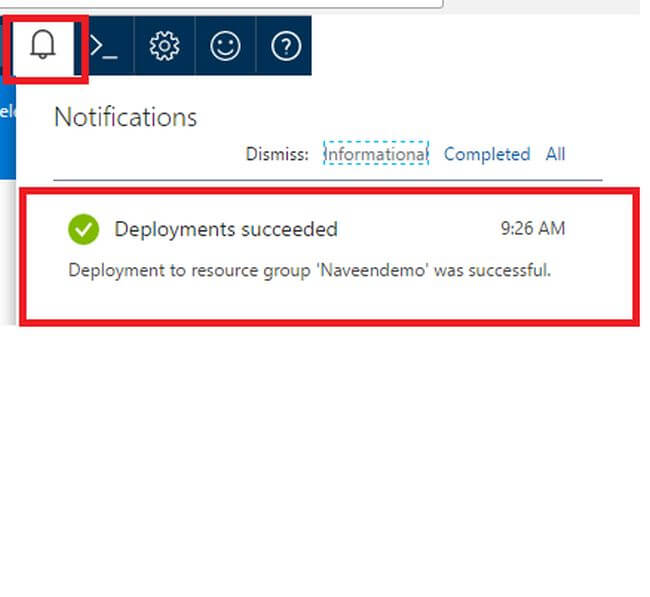Image resolution: width=650 pixels, height=597 pixels.
Task: Click the 9:26 AM notification timestamp
Action: tap(532, 229)
